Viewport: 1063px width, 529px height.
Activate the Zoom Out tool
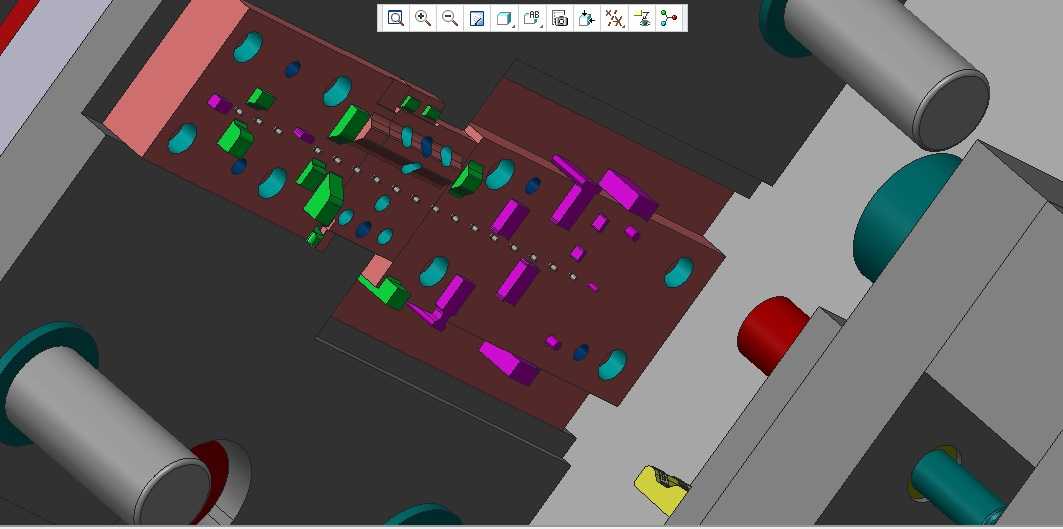coord(450,18)
